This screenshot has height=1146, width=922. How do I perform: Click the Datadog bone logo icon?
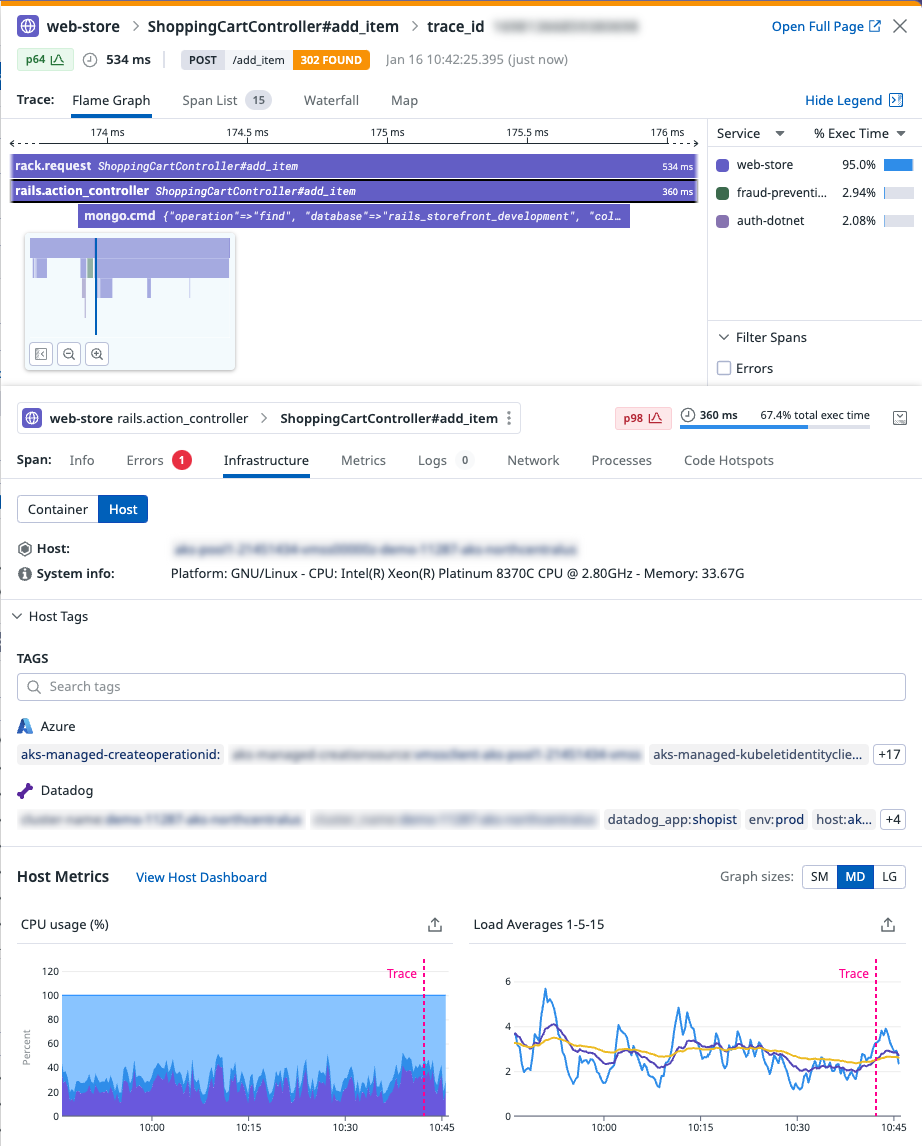point(26,790)
